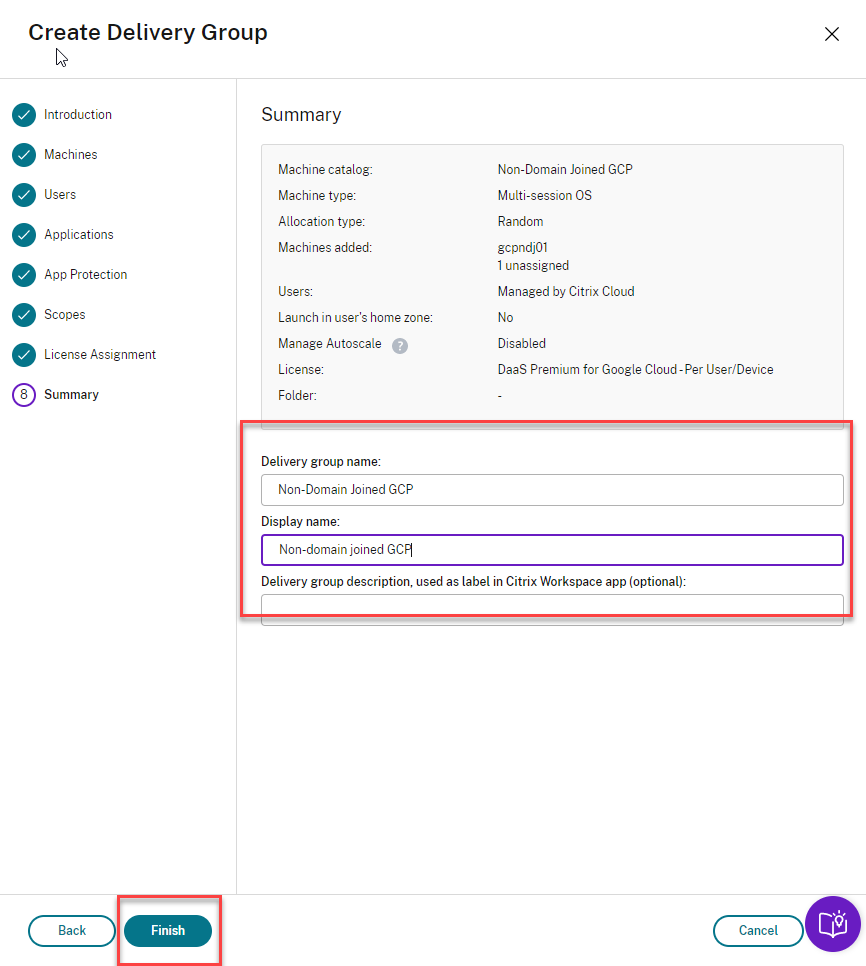The height and width of the screenshot is (966, 866).
Task: Click the Introduction step checkmark icon
Action: (24, 115)
